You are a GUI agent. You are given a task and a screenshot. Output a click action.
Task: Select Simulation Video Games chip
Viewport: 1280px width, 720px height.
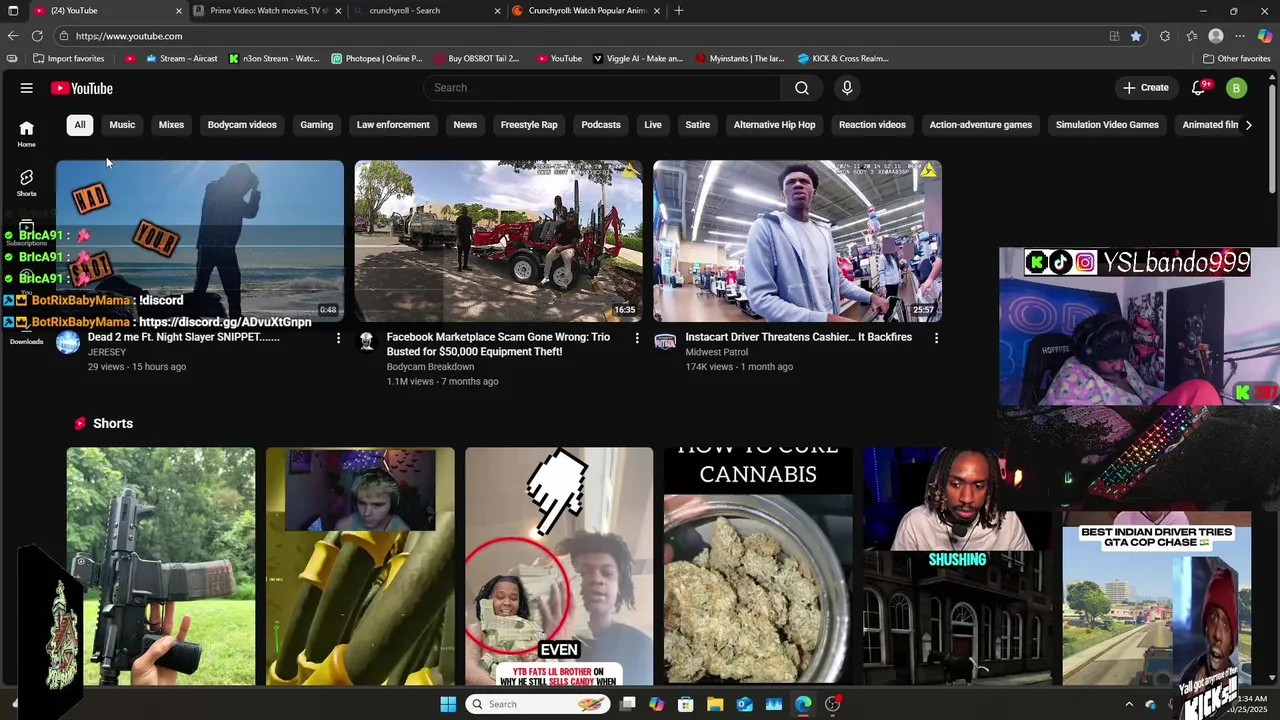[1107, 125]
